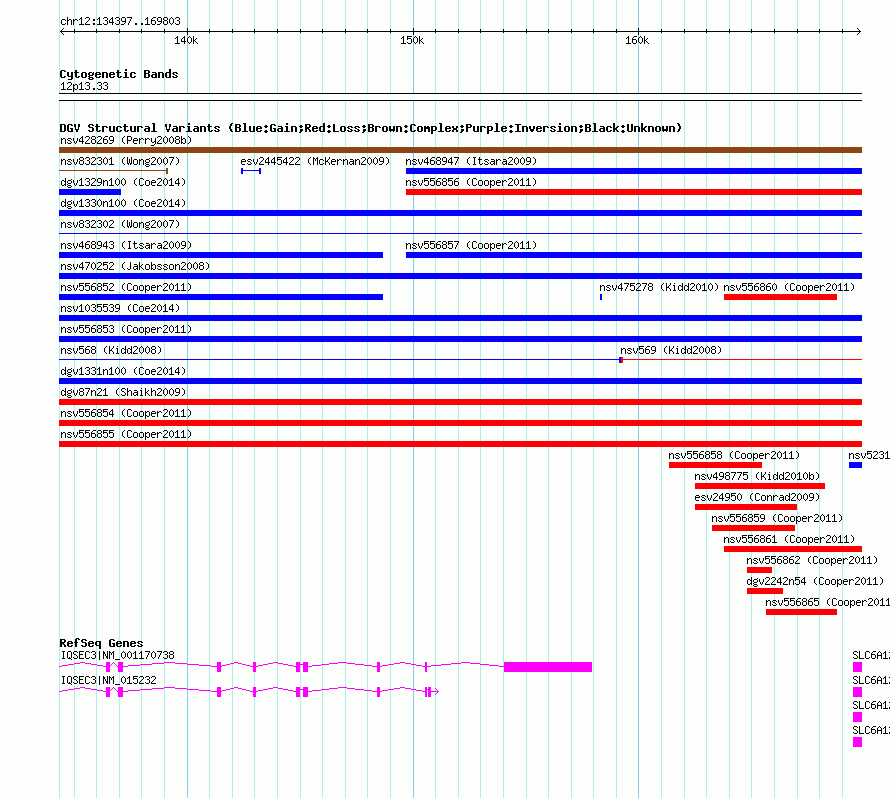Click the esv24950 (Conrad2009) label
The width and height of the screenshot is (890, 798).
click(x=757, y=497)
